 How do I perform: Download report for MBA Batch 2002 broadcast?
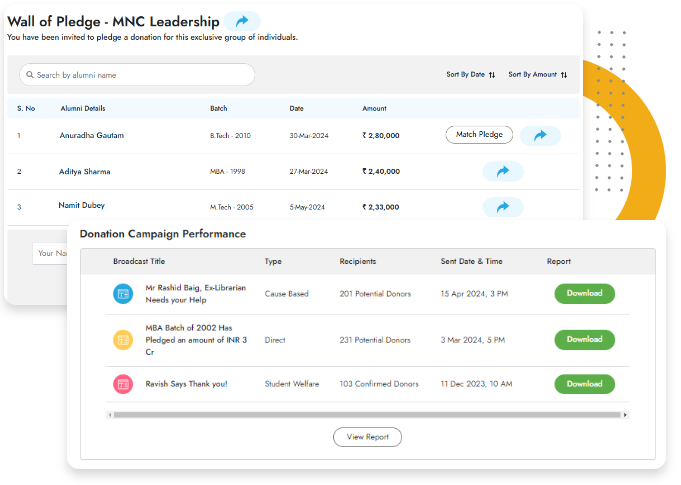coord(584,340)
